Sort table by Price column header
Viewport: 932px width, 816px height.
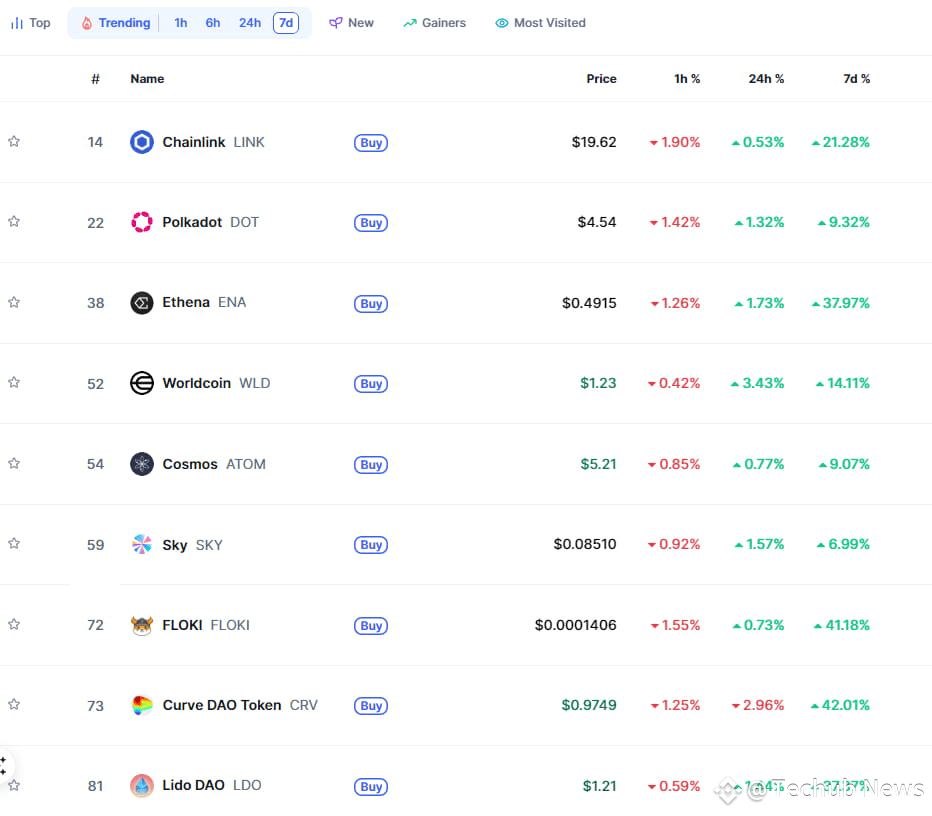pos(601,78)
